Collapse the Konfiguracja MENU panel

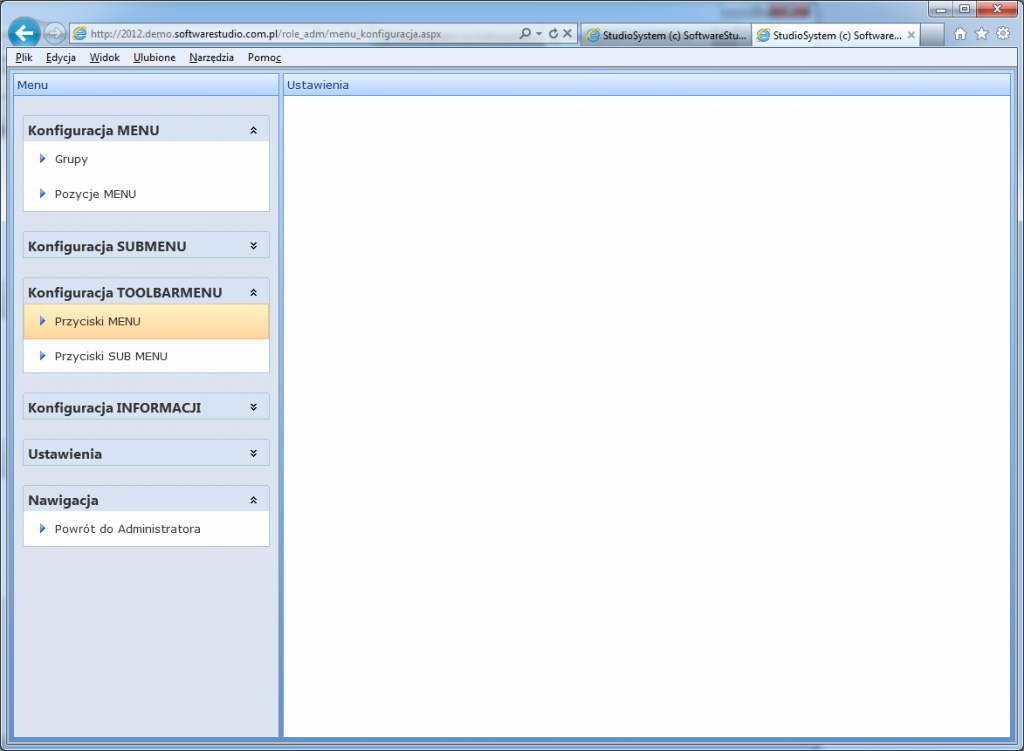(x=253, y=130)
